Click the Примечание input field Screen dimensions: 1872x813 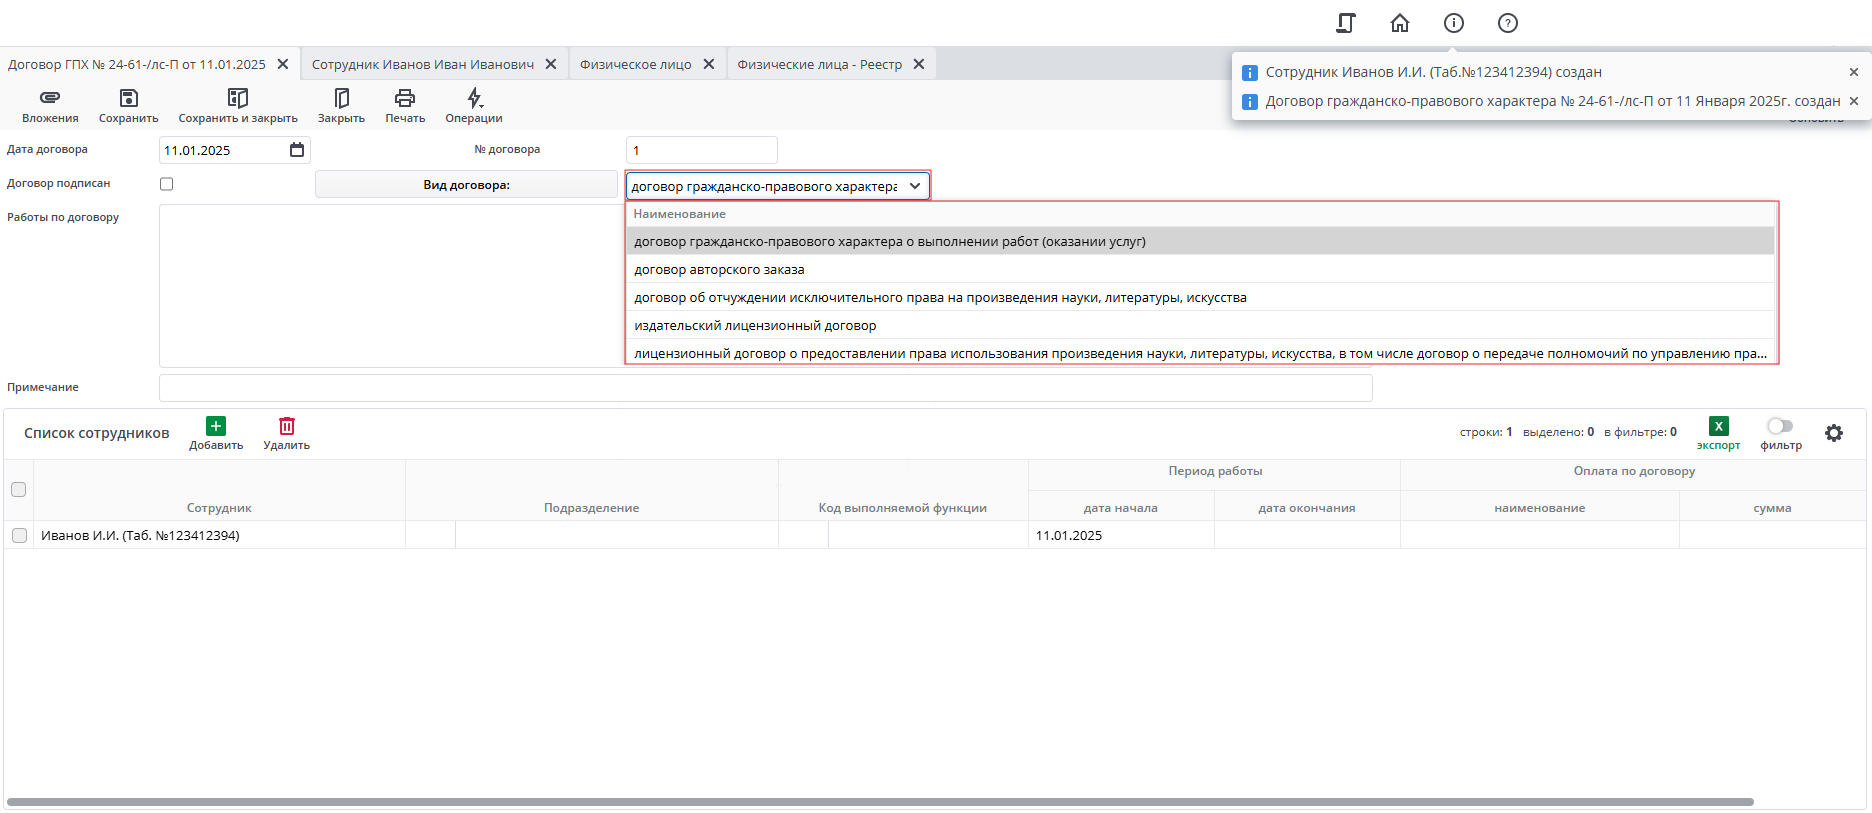[765, 388]
